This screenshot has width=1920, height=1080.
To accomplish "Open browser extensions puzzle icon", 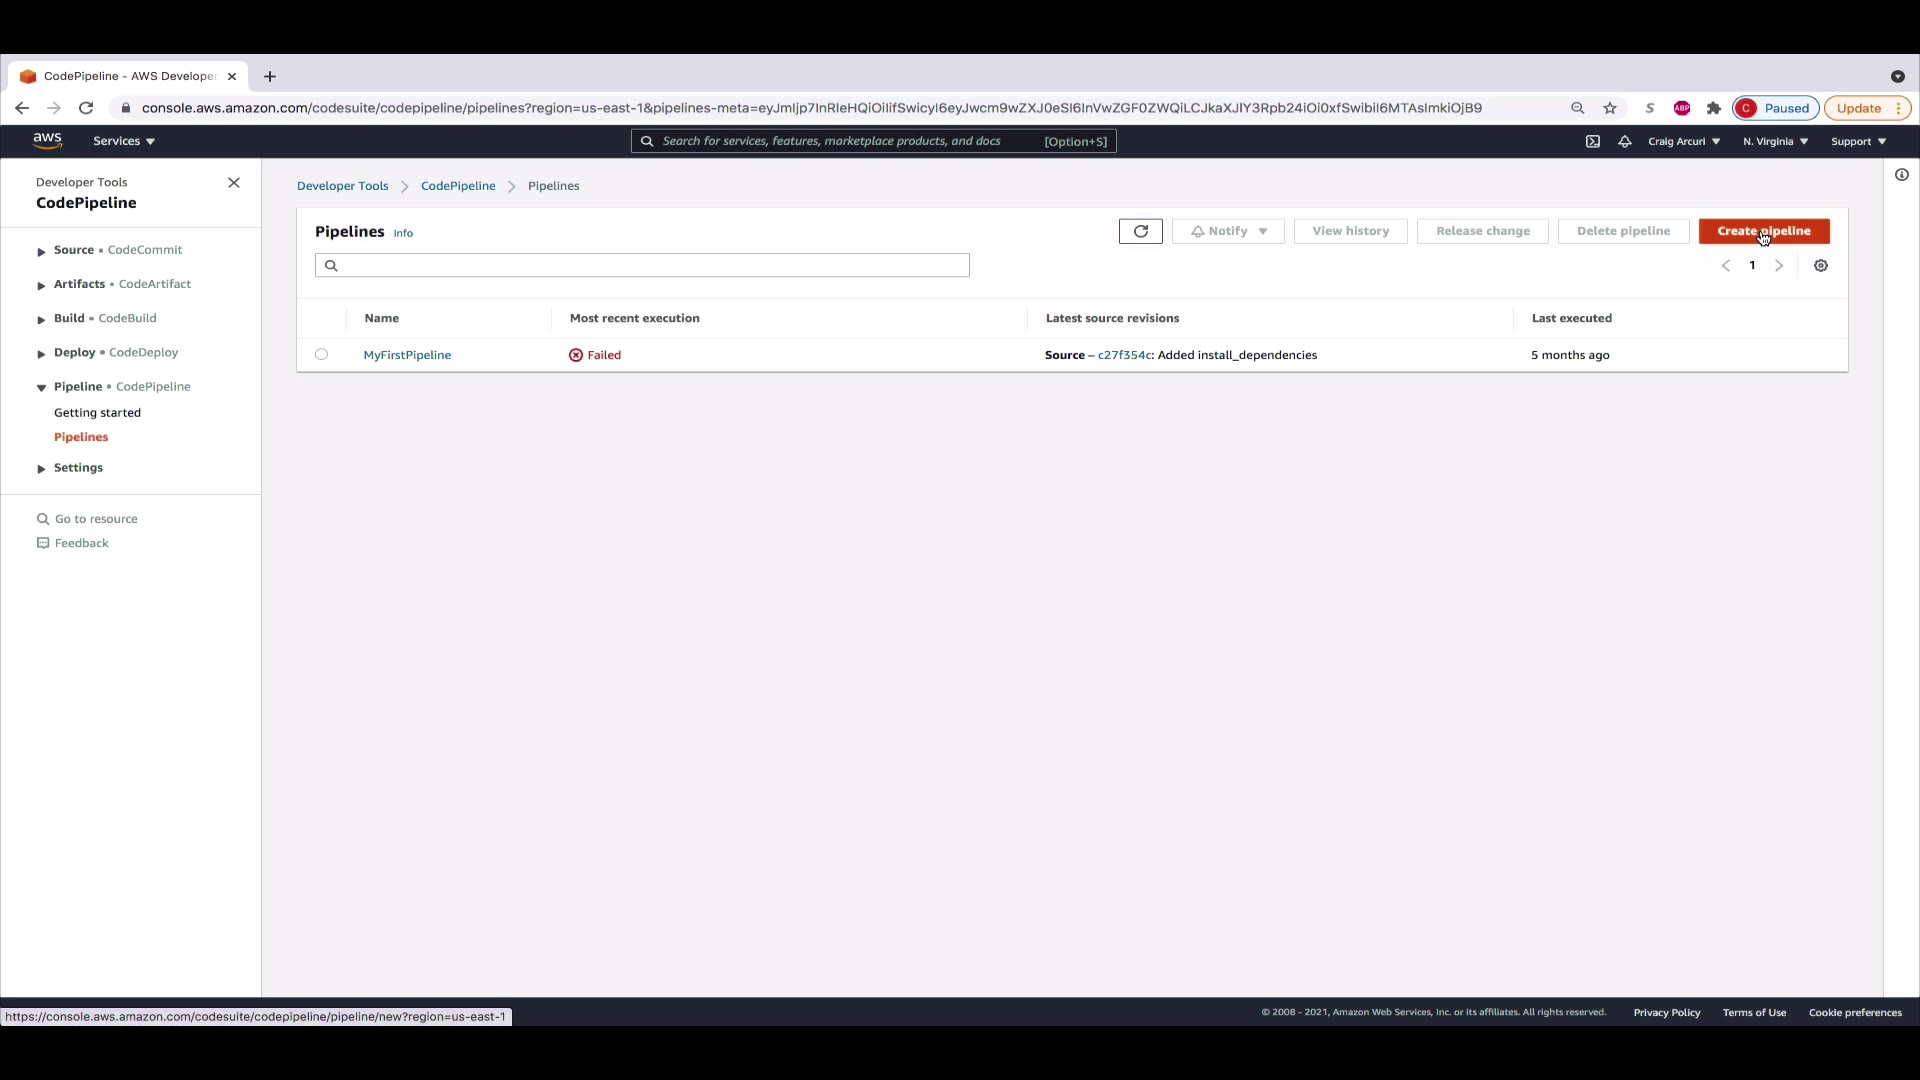I will click(1713, 108).
